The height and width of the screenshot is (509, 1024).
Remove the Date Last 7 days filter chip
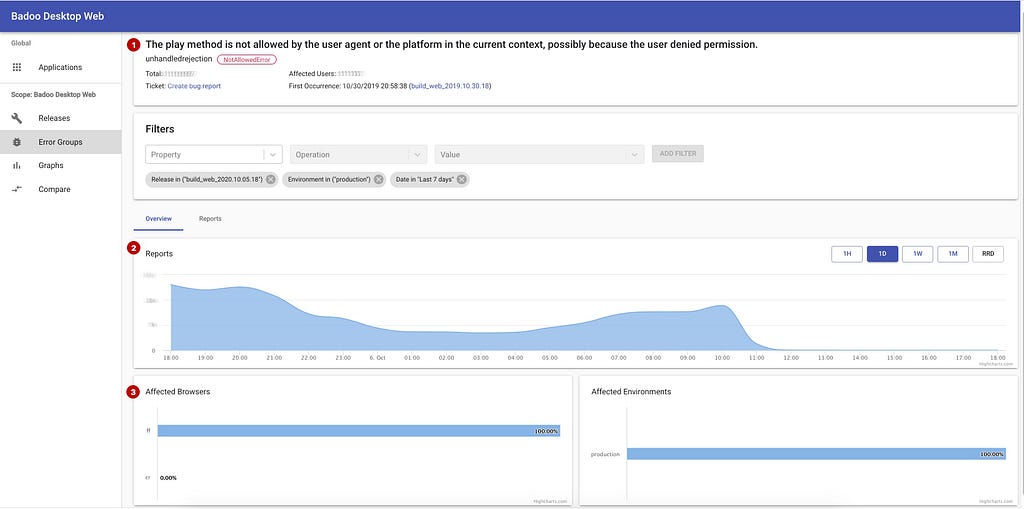(462, 180)
